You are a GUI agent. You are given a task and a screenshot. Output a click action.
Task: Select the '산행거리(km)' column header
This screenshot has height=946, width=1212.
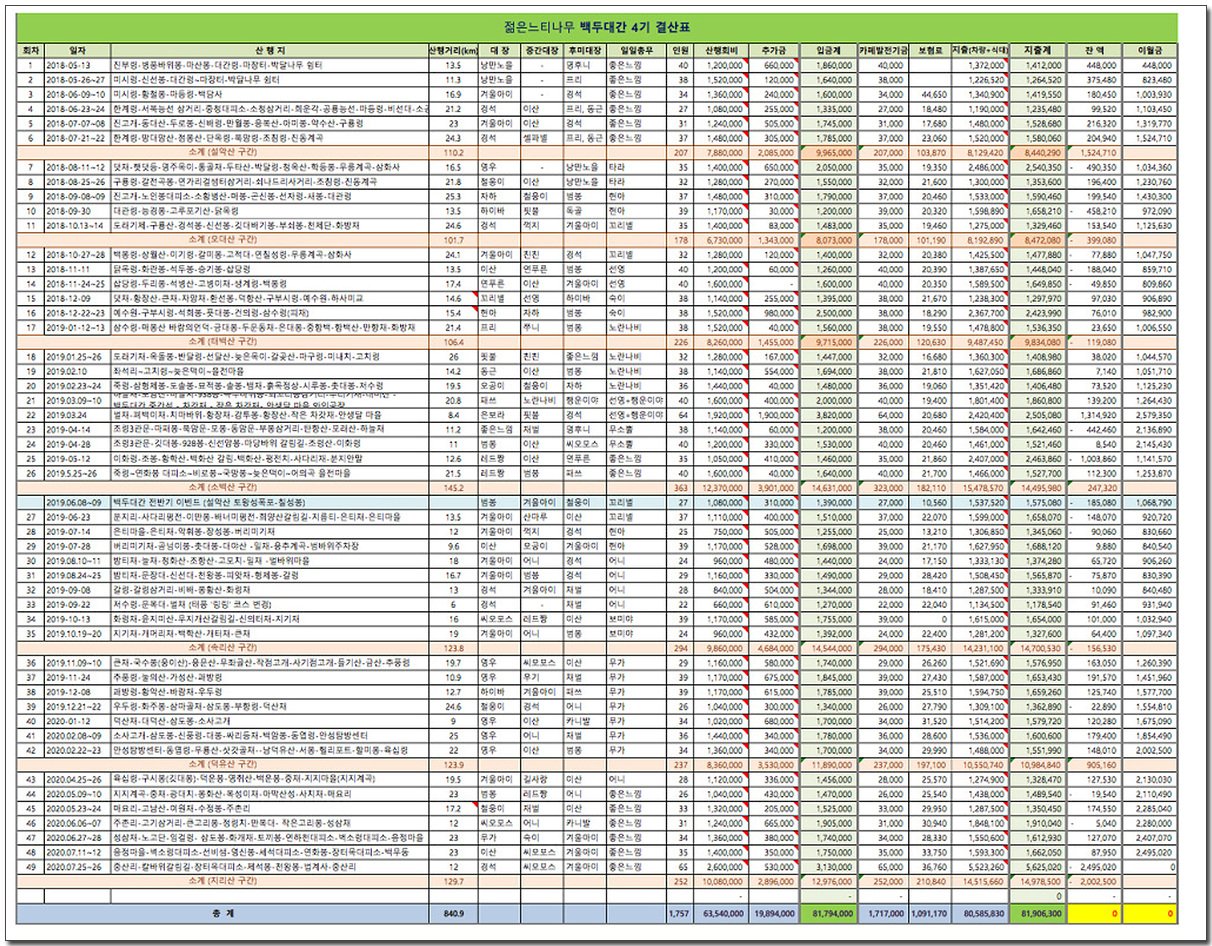point(453,51)
